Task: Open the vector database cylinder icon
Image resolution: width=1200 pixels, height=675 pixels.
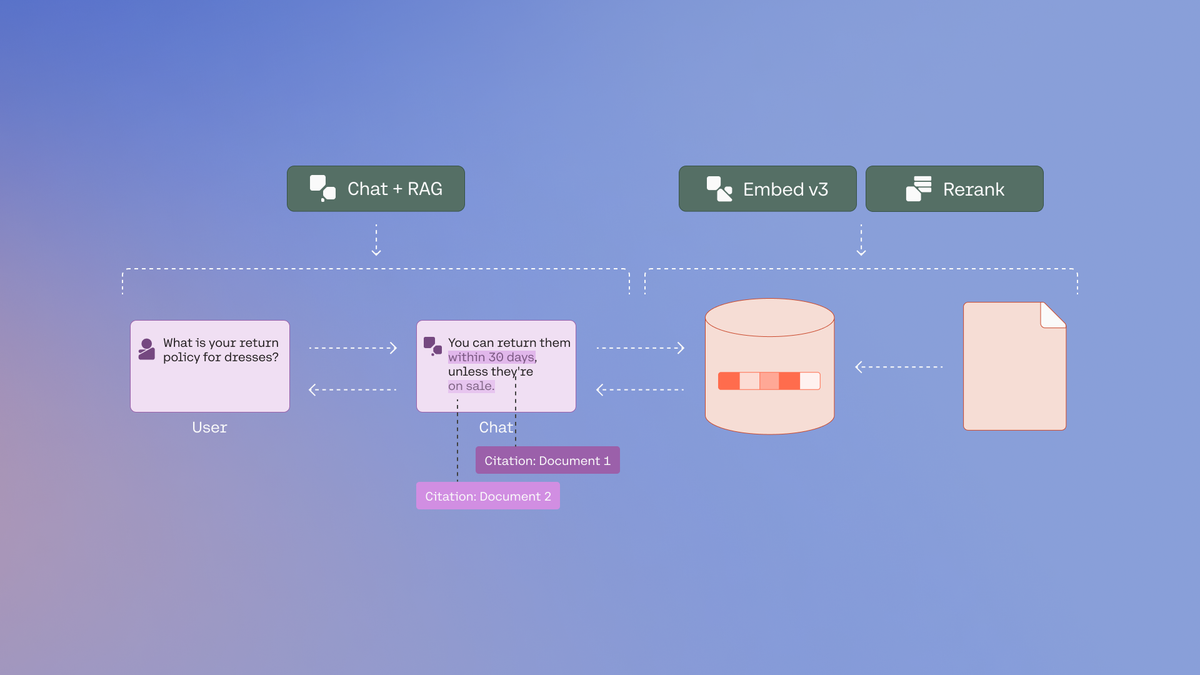Action: (x=770, y=365)
